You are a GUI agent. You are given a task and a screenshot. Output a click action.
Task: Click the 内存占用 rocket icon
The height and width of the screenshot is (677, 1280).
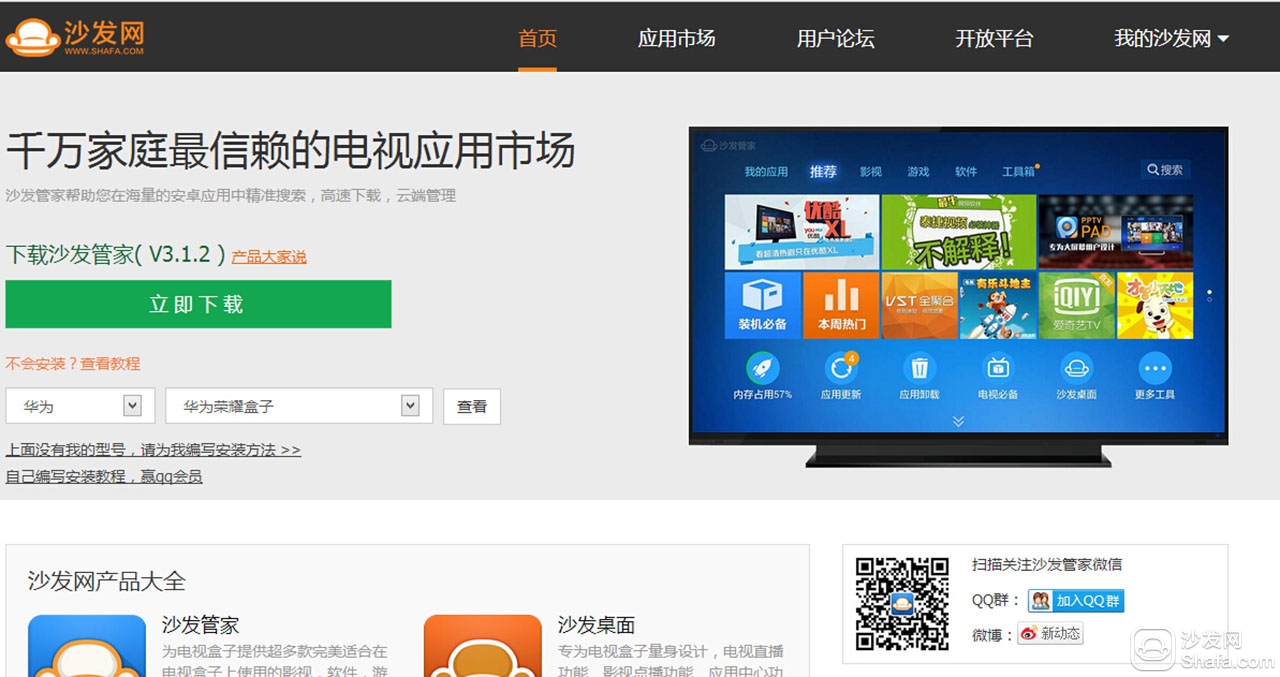click(763, 368)
